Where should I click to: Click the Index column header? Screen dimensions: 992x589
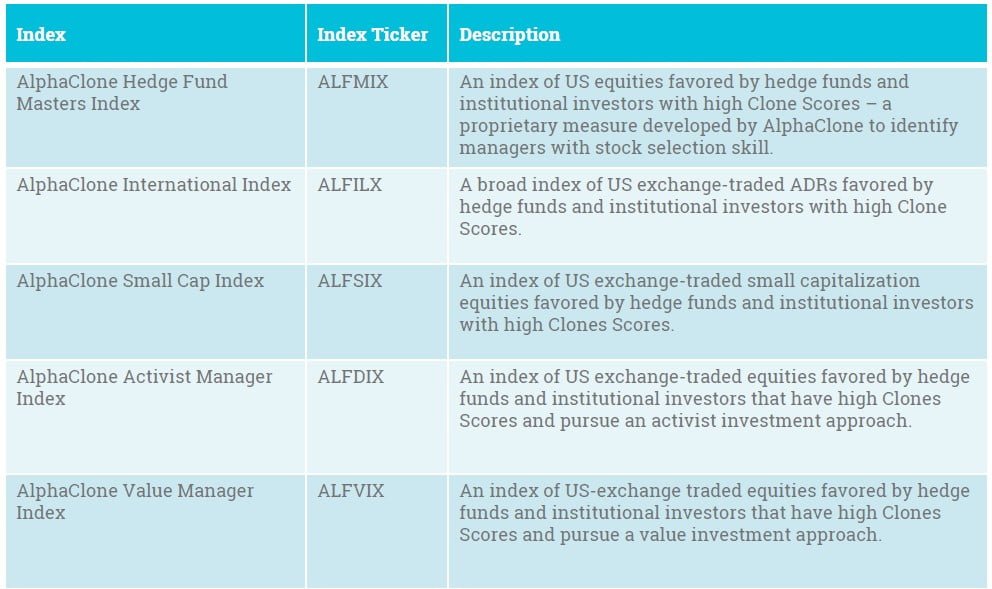(41, 34)
